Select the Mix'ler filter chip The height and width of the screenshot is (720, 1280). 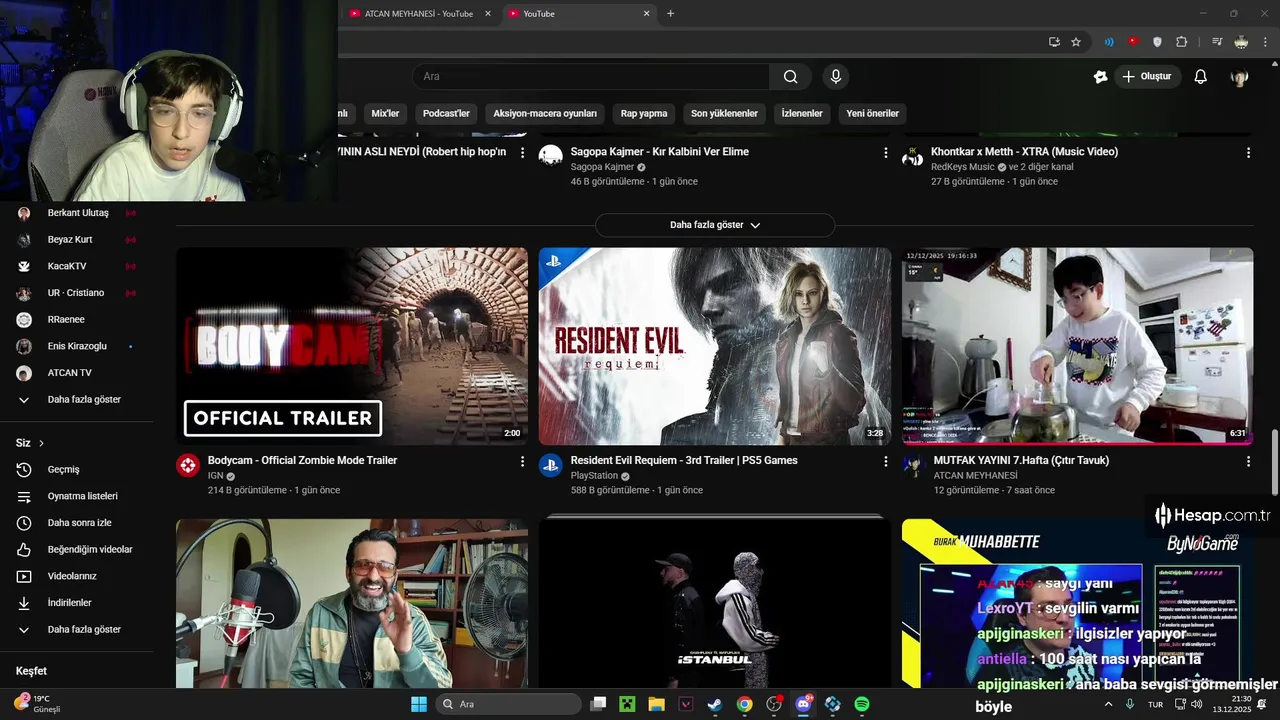click(x=385, y=114)
